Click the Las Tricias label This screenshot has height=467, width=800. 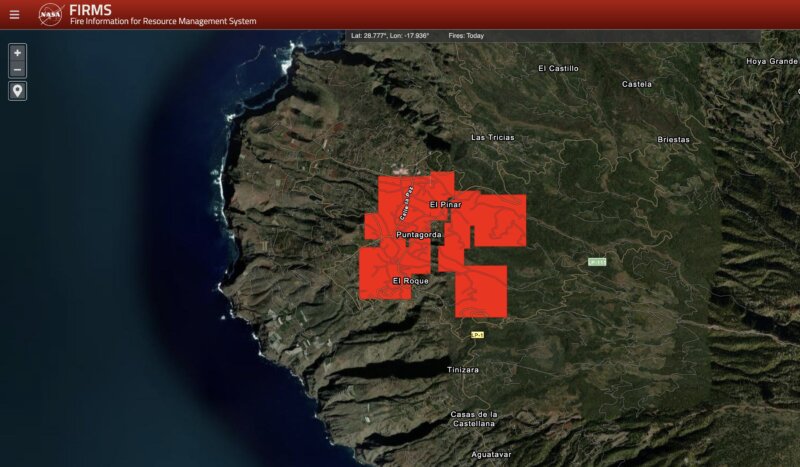[x=492, y=137]
